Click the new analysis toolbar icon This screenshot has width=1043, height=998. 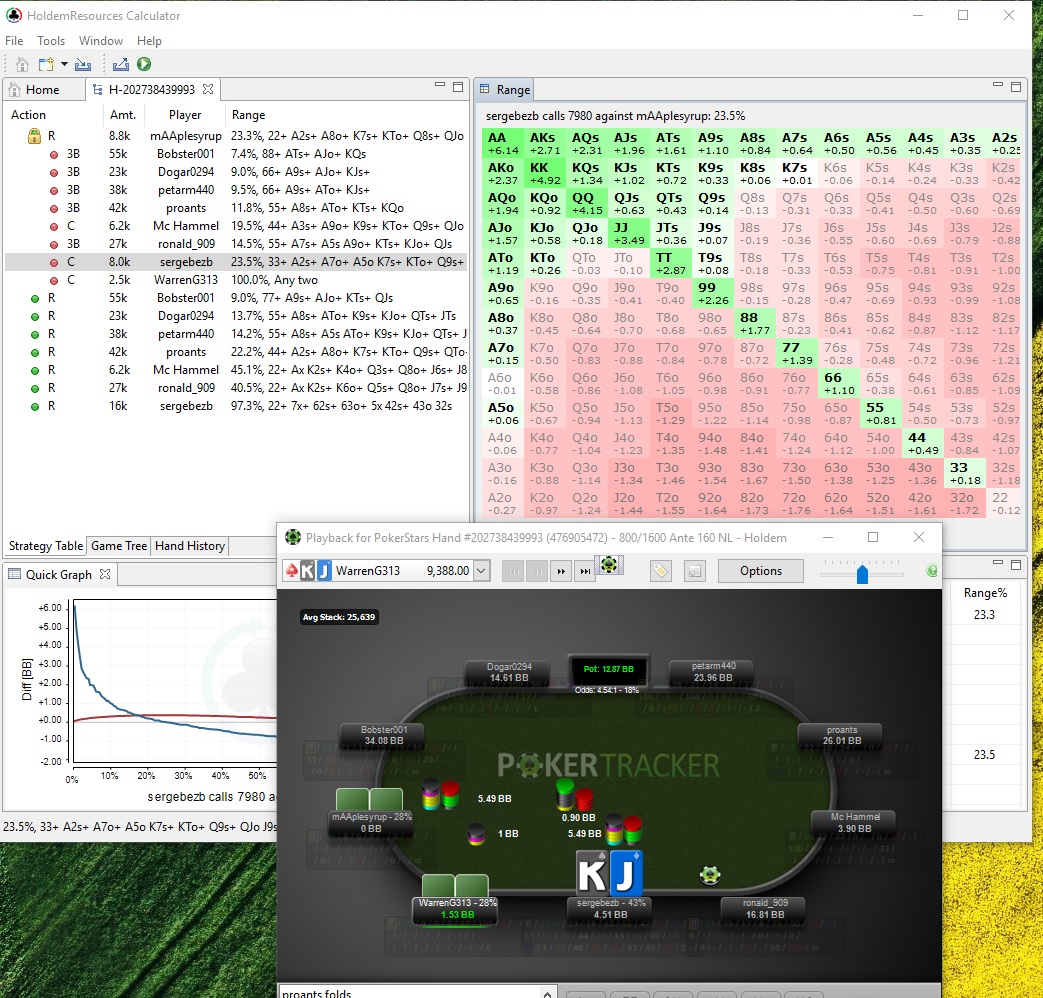point(46,65)
